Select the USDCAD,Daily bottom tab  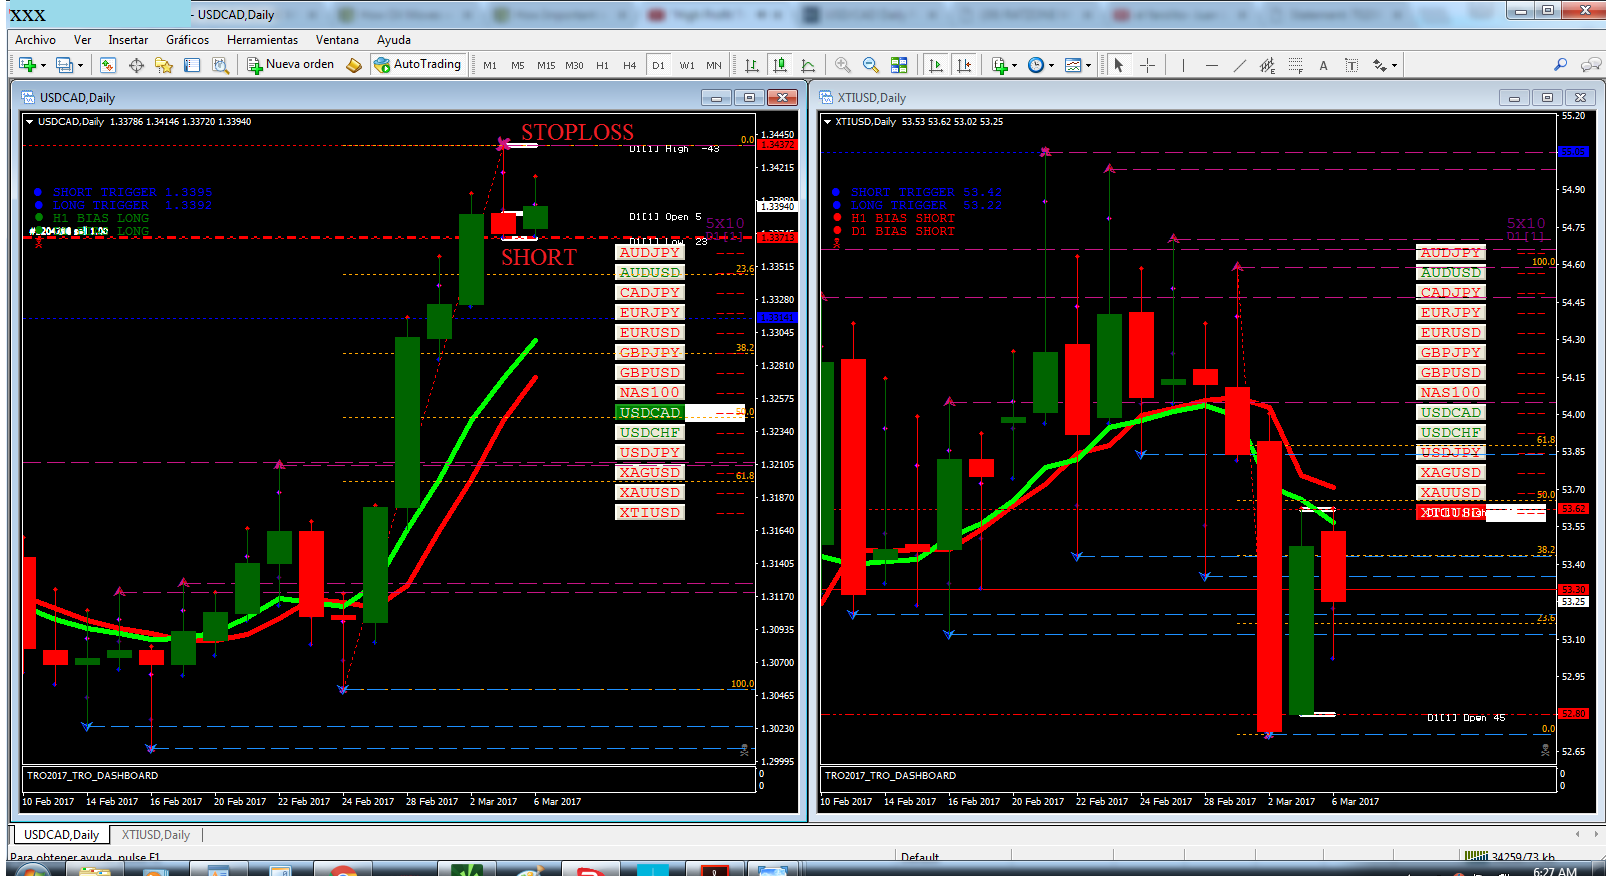pos(61,835)
